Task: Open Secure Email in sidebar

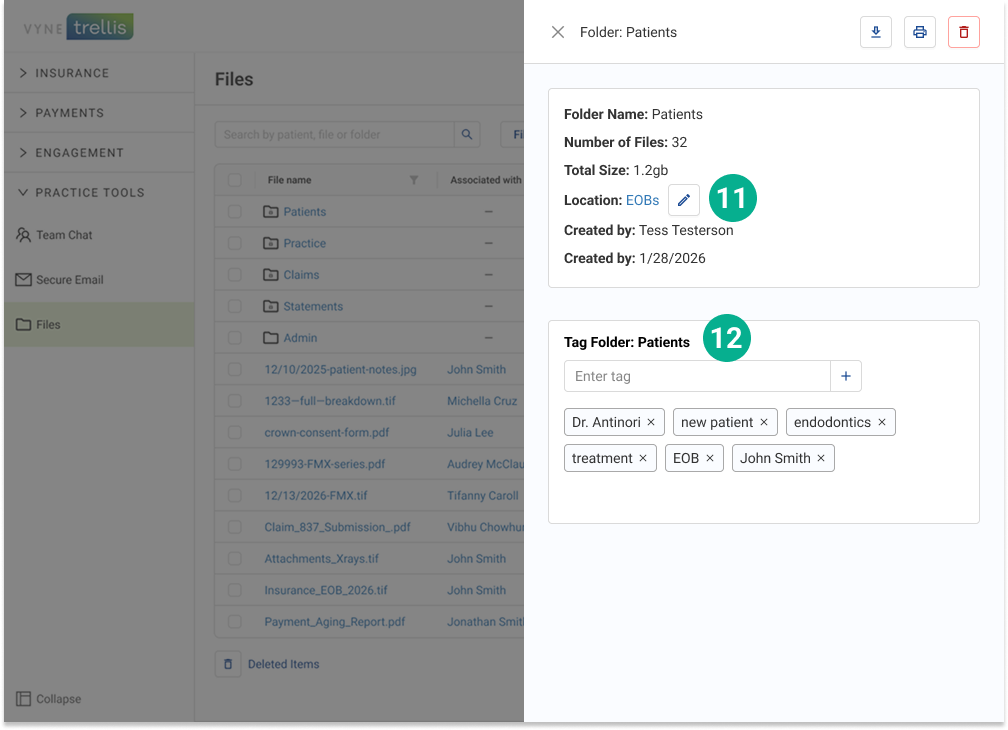Action: 69,280
